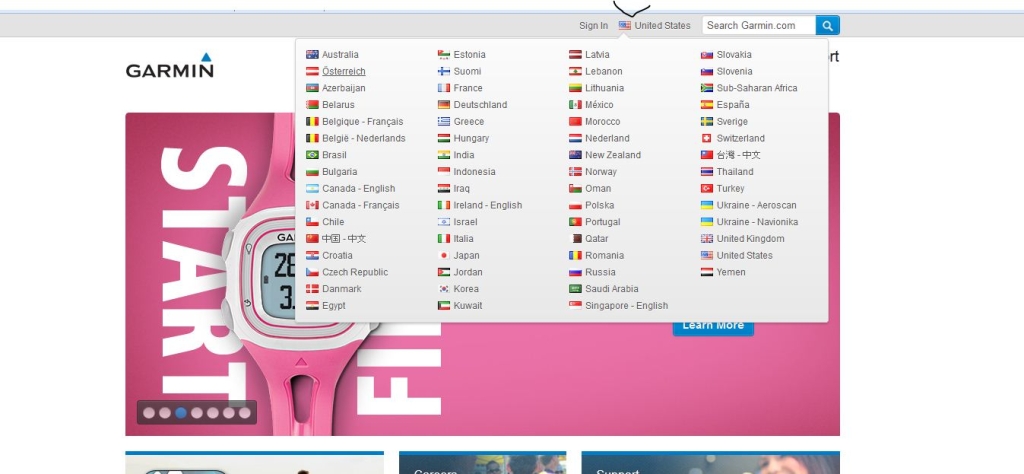Click the Switzerland flag icon
The width and height of the screenshot is (1024, 474).
[x=707, y=138]
